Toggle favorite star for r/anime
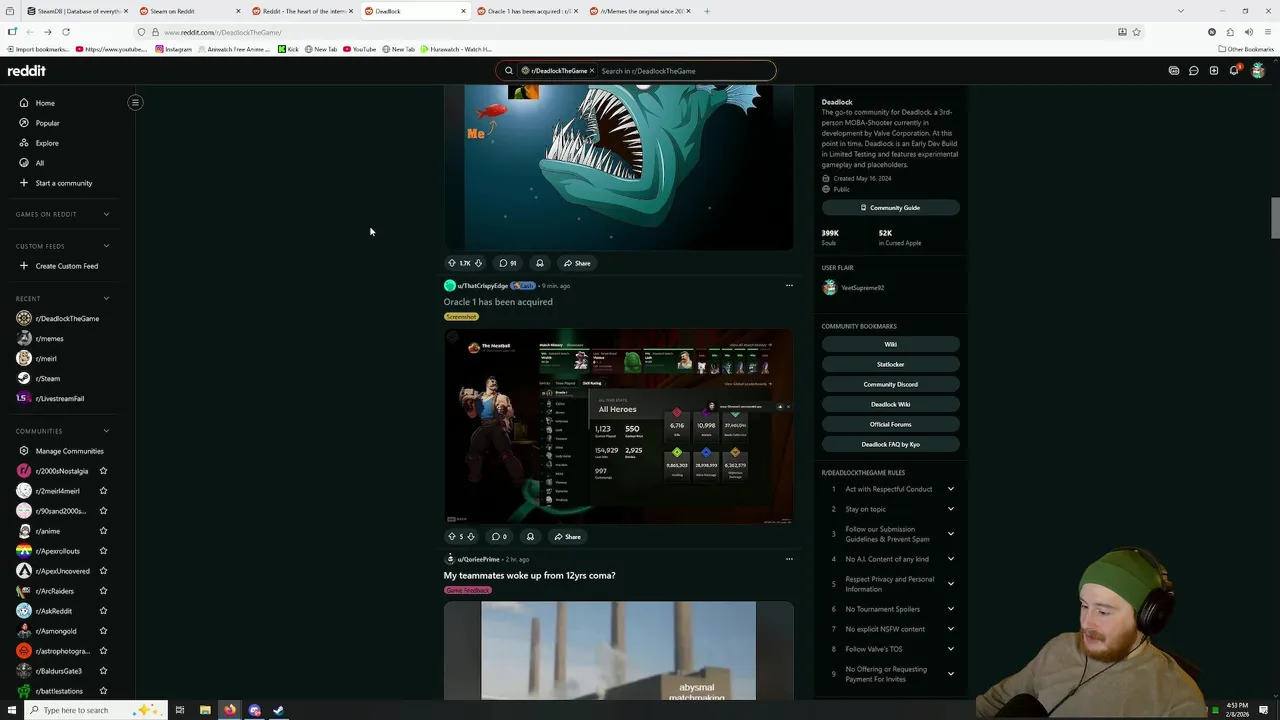 pos(103,531)
